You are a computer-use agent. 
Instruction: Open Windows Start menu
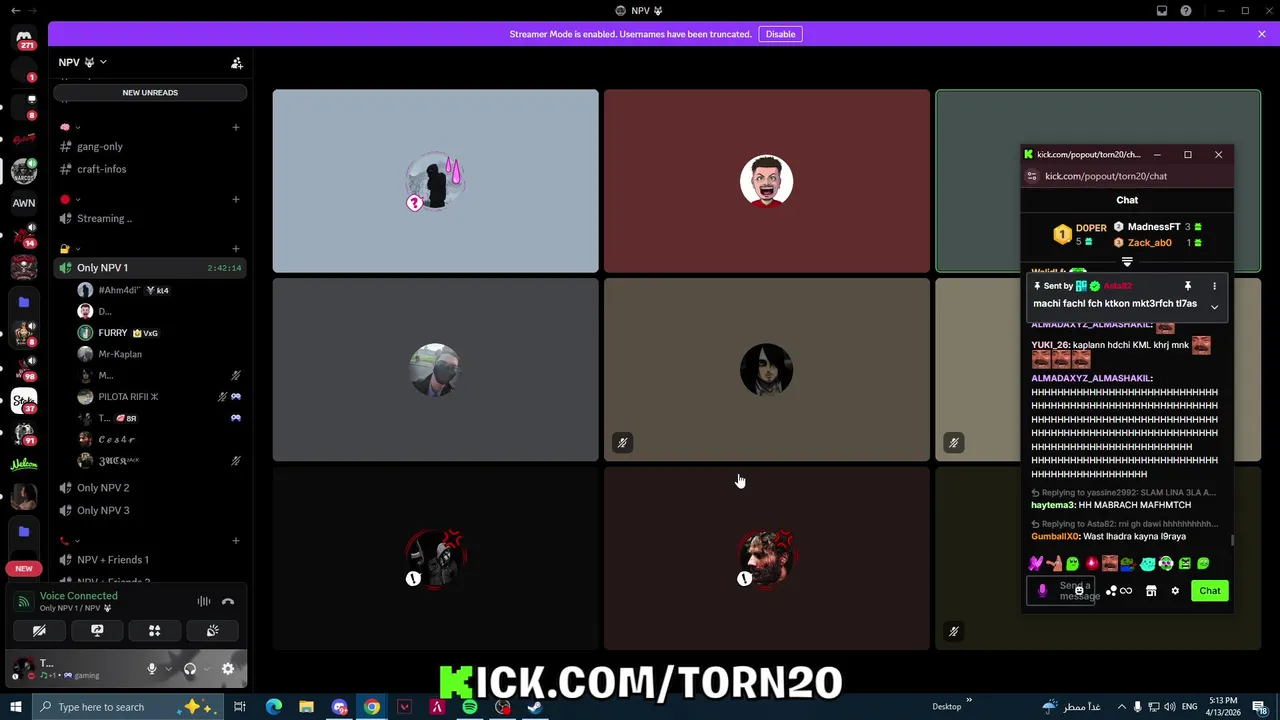point(15,707)
